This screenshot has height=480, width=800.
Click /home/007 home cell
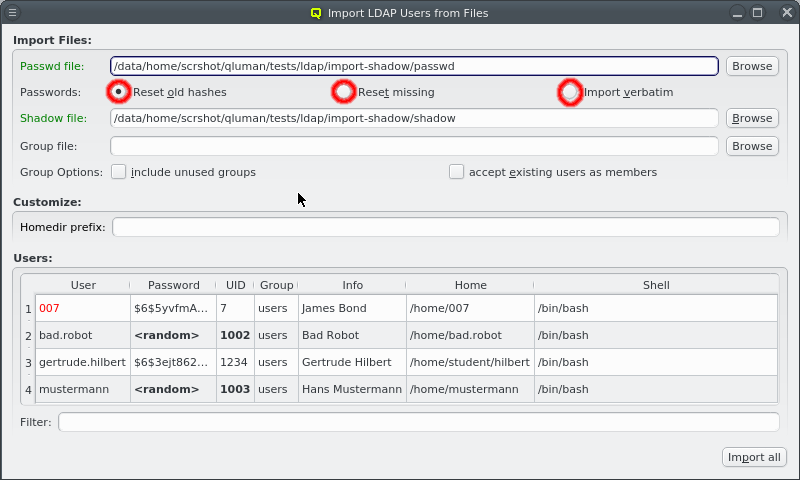pos(470,308)
